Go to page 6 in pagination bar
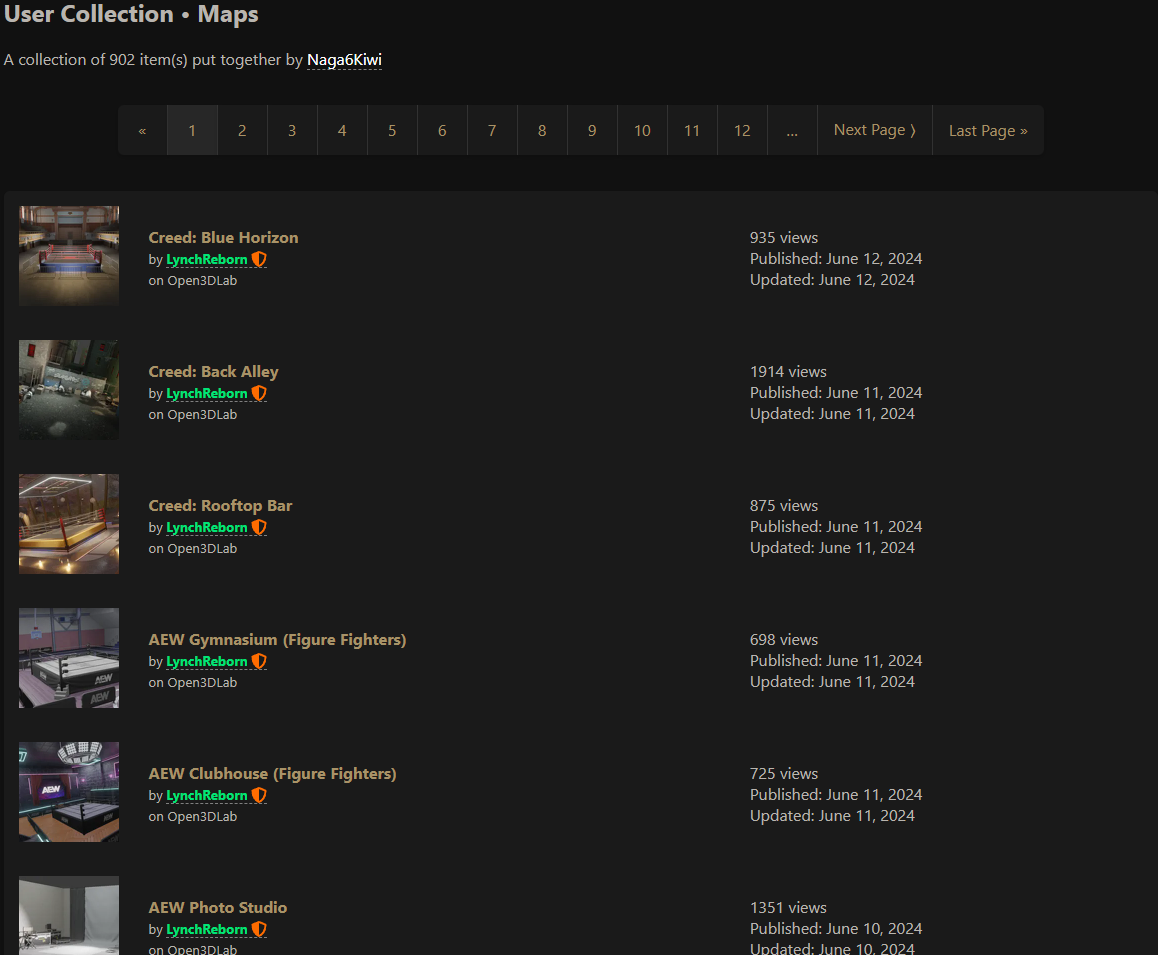This screenshot has height=955, width=1158. [442, 131]
